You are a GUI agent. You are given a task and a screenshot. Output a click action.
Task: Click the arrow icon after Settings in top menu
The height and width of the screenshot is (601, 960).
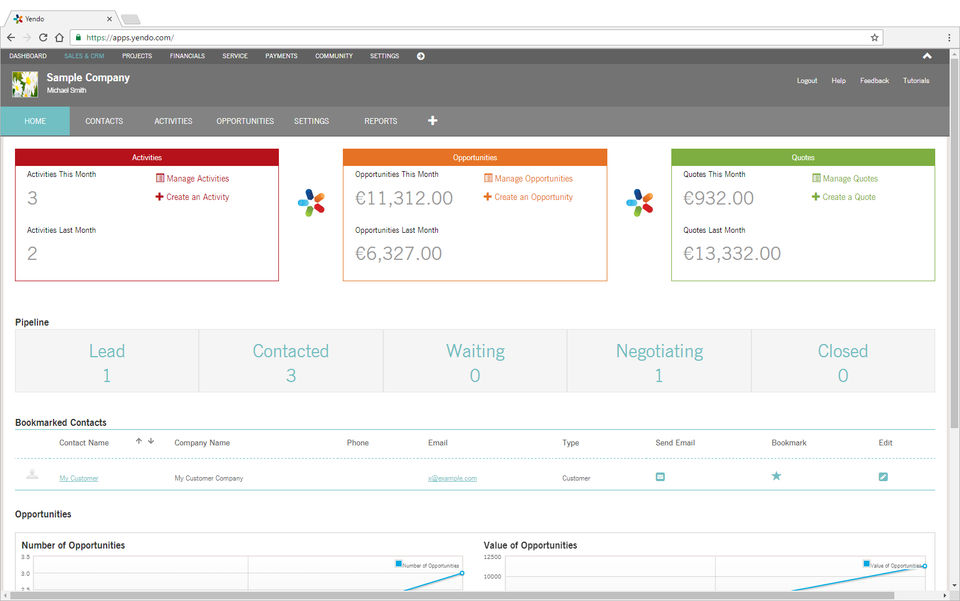(421, 56)
